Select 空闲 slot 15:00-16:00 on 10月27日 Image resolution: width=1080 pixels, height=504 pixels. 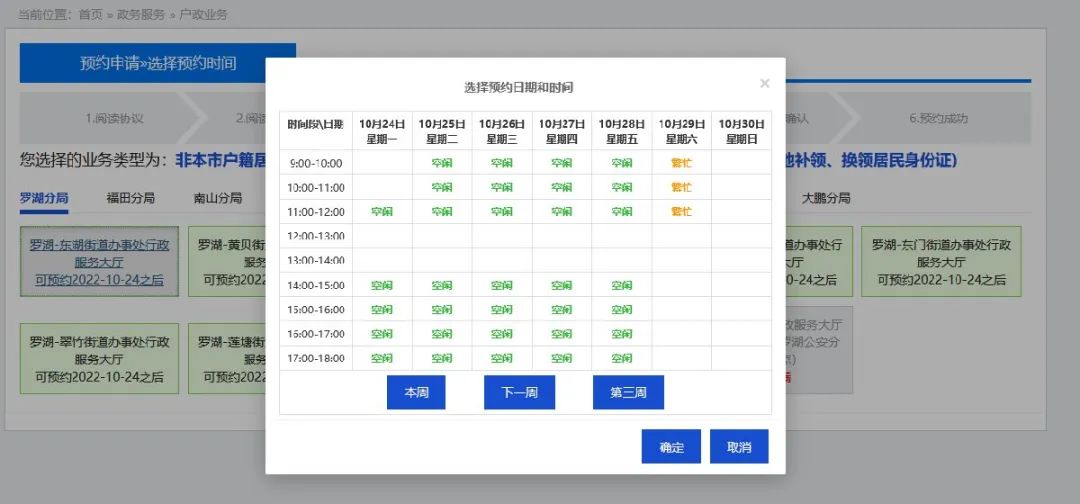click(x=561, y=310)
